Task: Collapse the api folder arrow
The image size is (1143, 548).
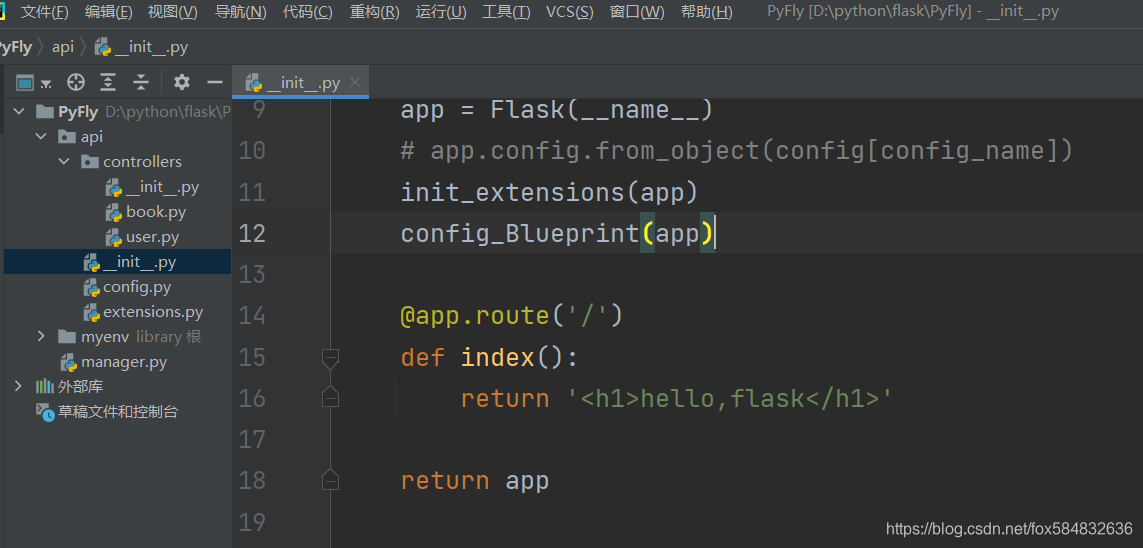Action: [x=42, y=136]
